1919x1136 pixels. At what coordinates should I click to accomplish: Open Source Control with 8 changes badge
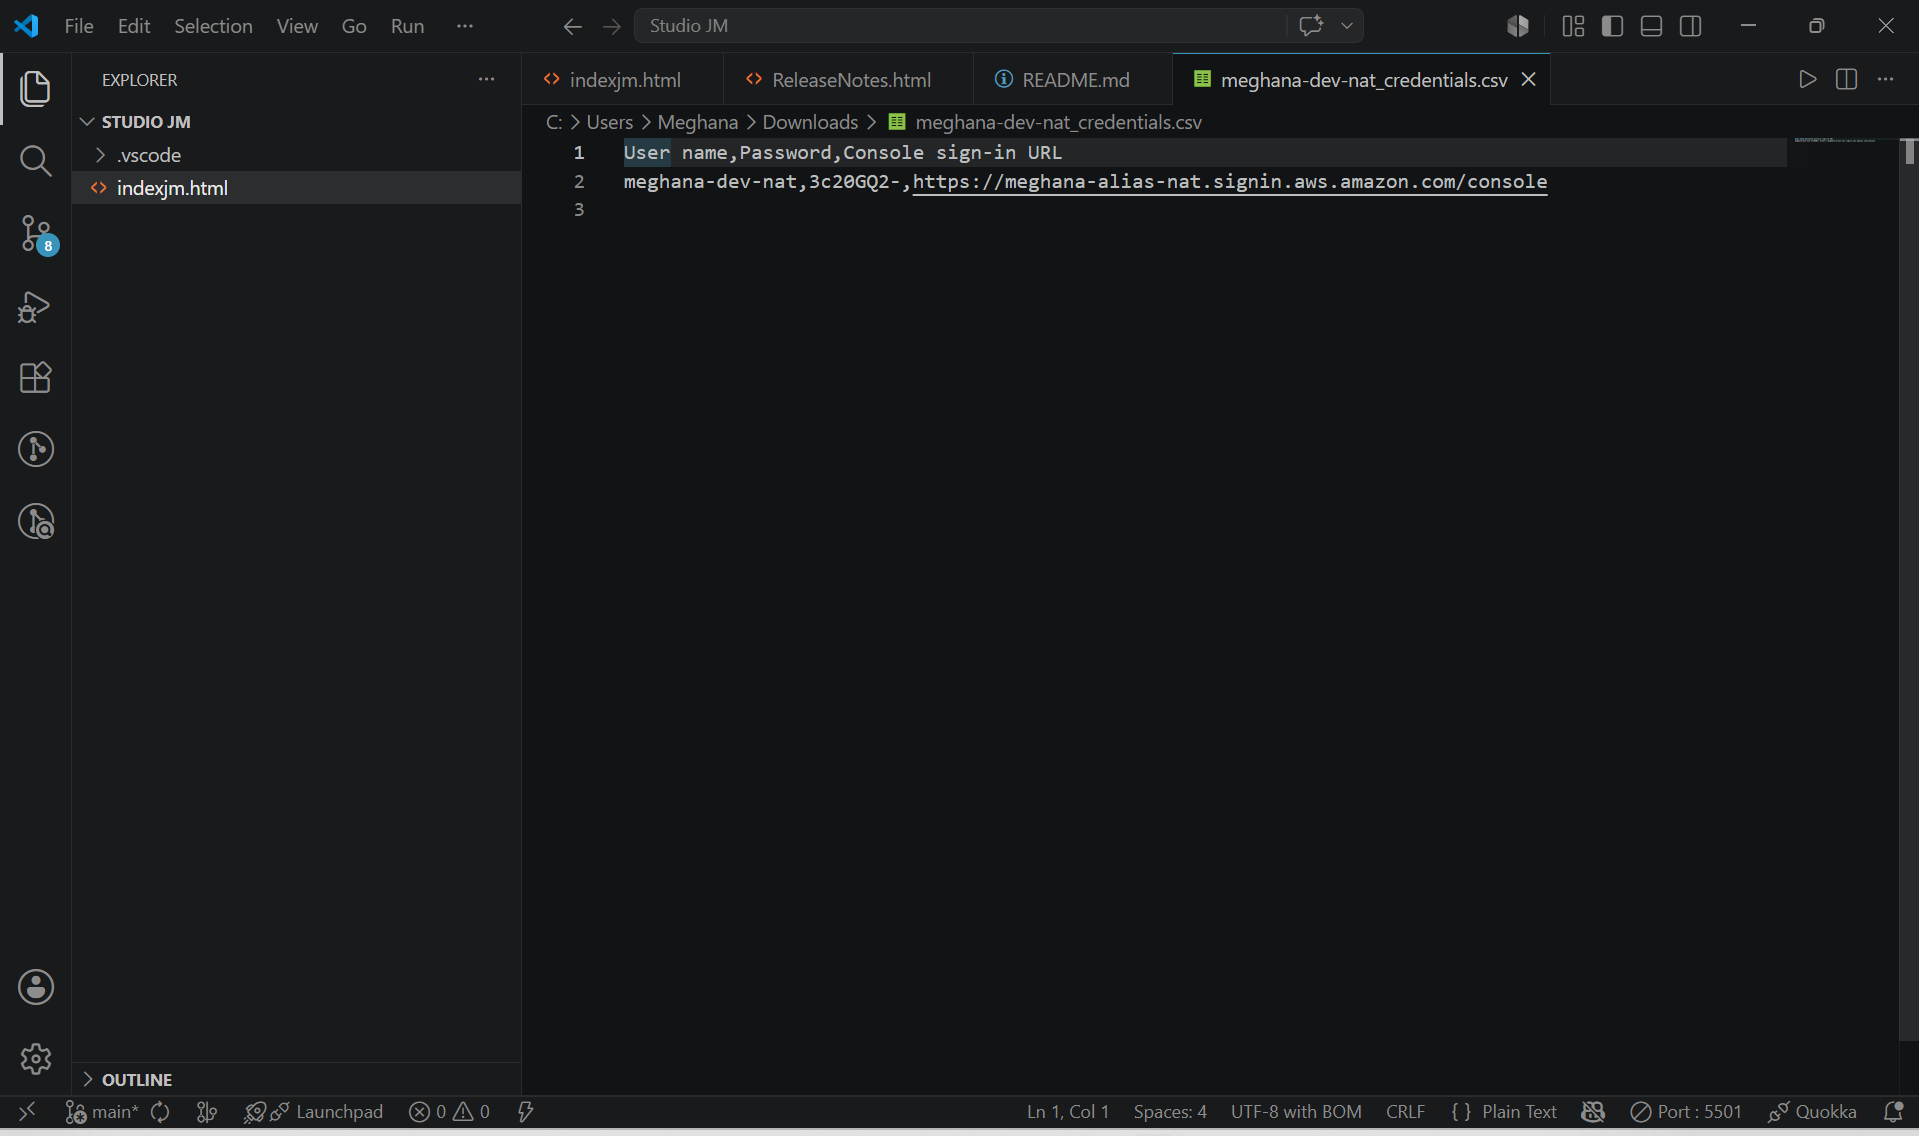[38, 234]
